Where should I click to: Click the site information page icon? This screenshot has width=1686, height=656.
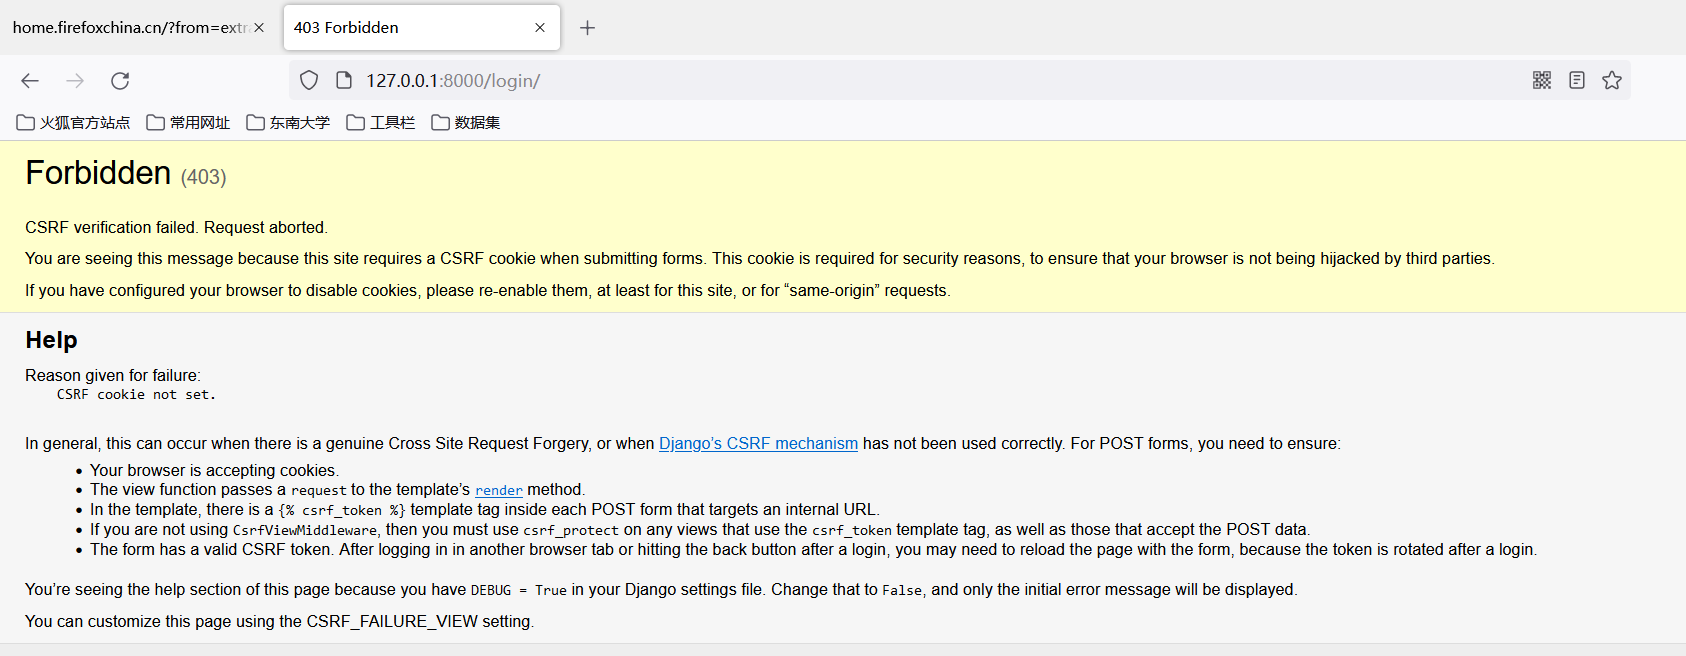(343, 81)
